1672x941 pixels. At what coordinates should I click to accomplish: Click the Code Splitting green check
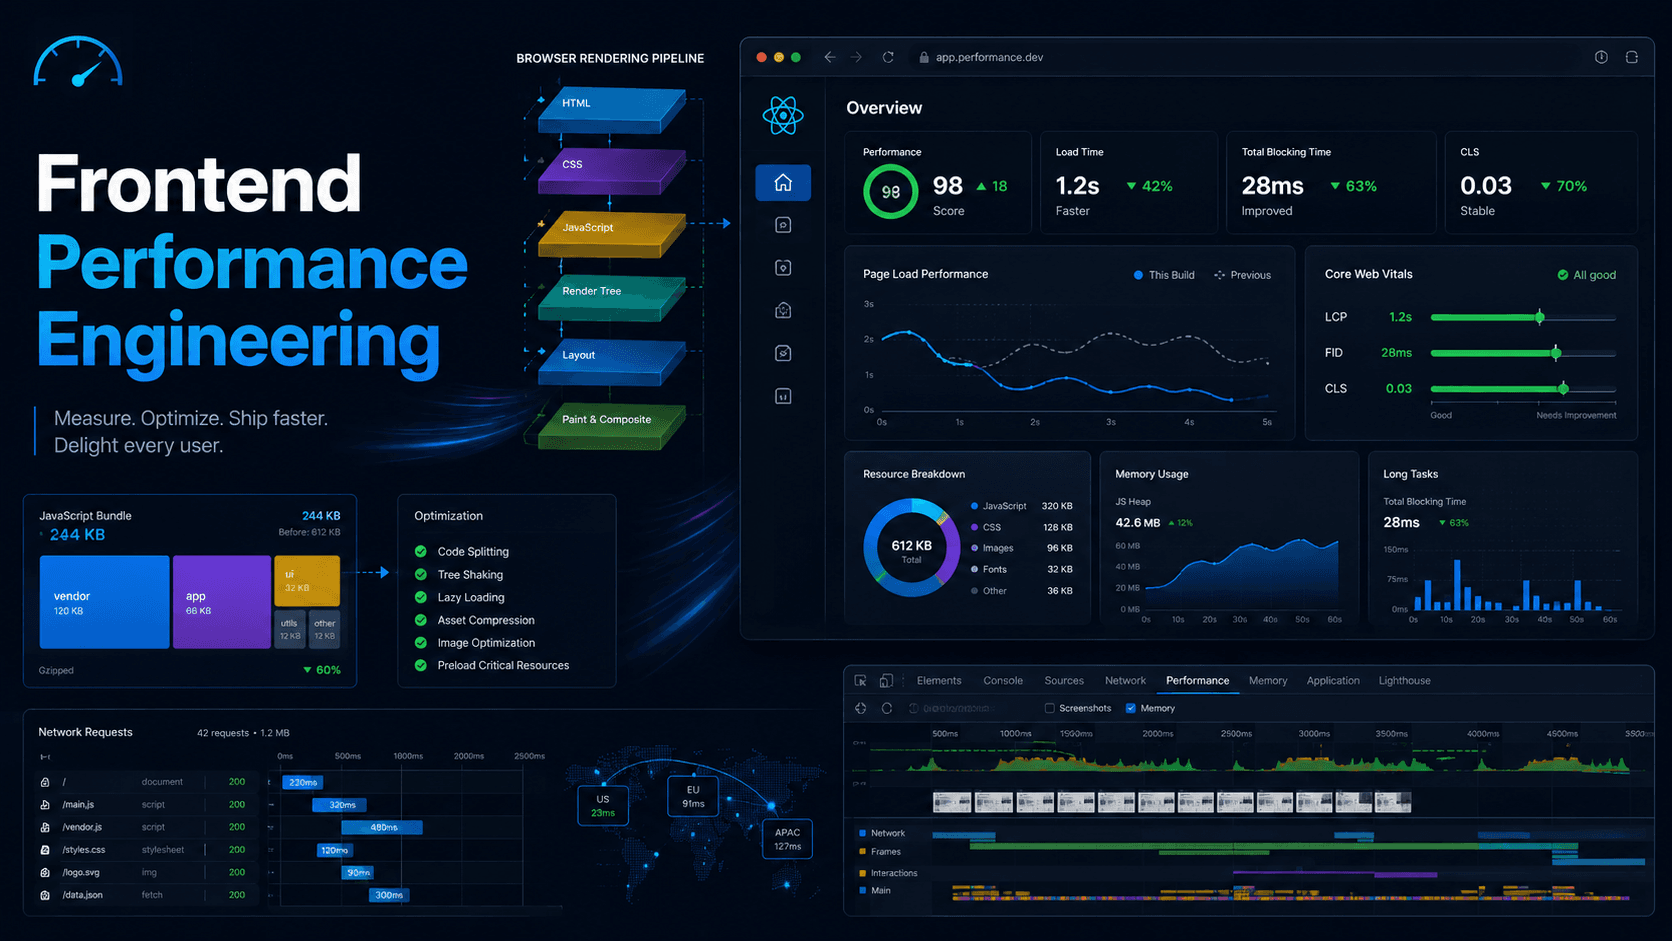[421, 551]
